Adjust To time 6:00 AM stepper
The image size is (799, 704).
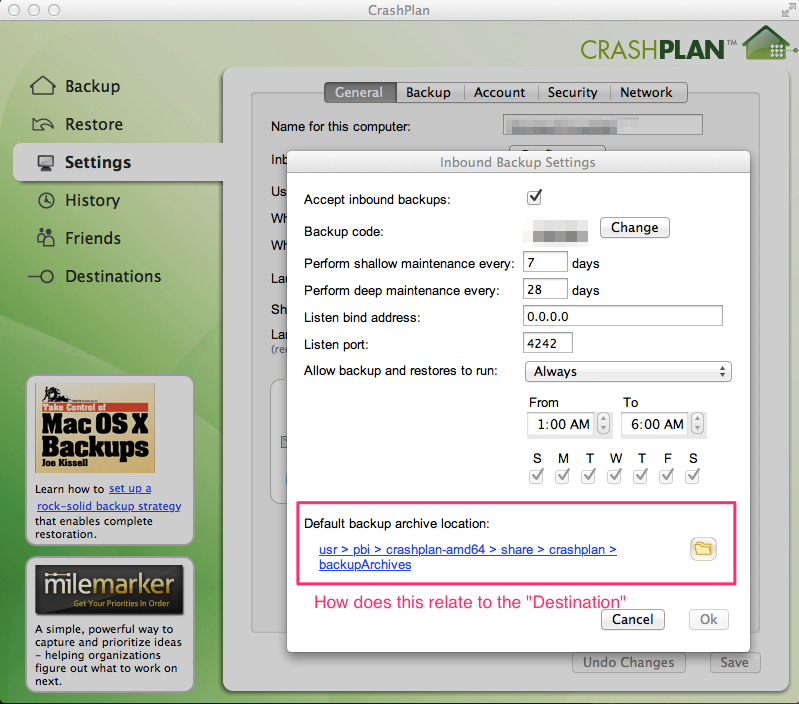coord(697,423)
